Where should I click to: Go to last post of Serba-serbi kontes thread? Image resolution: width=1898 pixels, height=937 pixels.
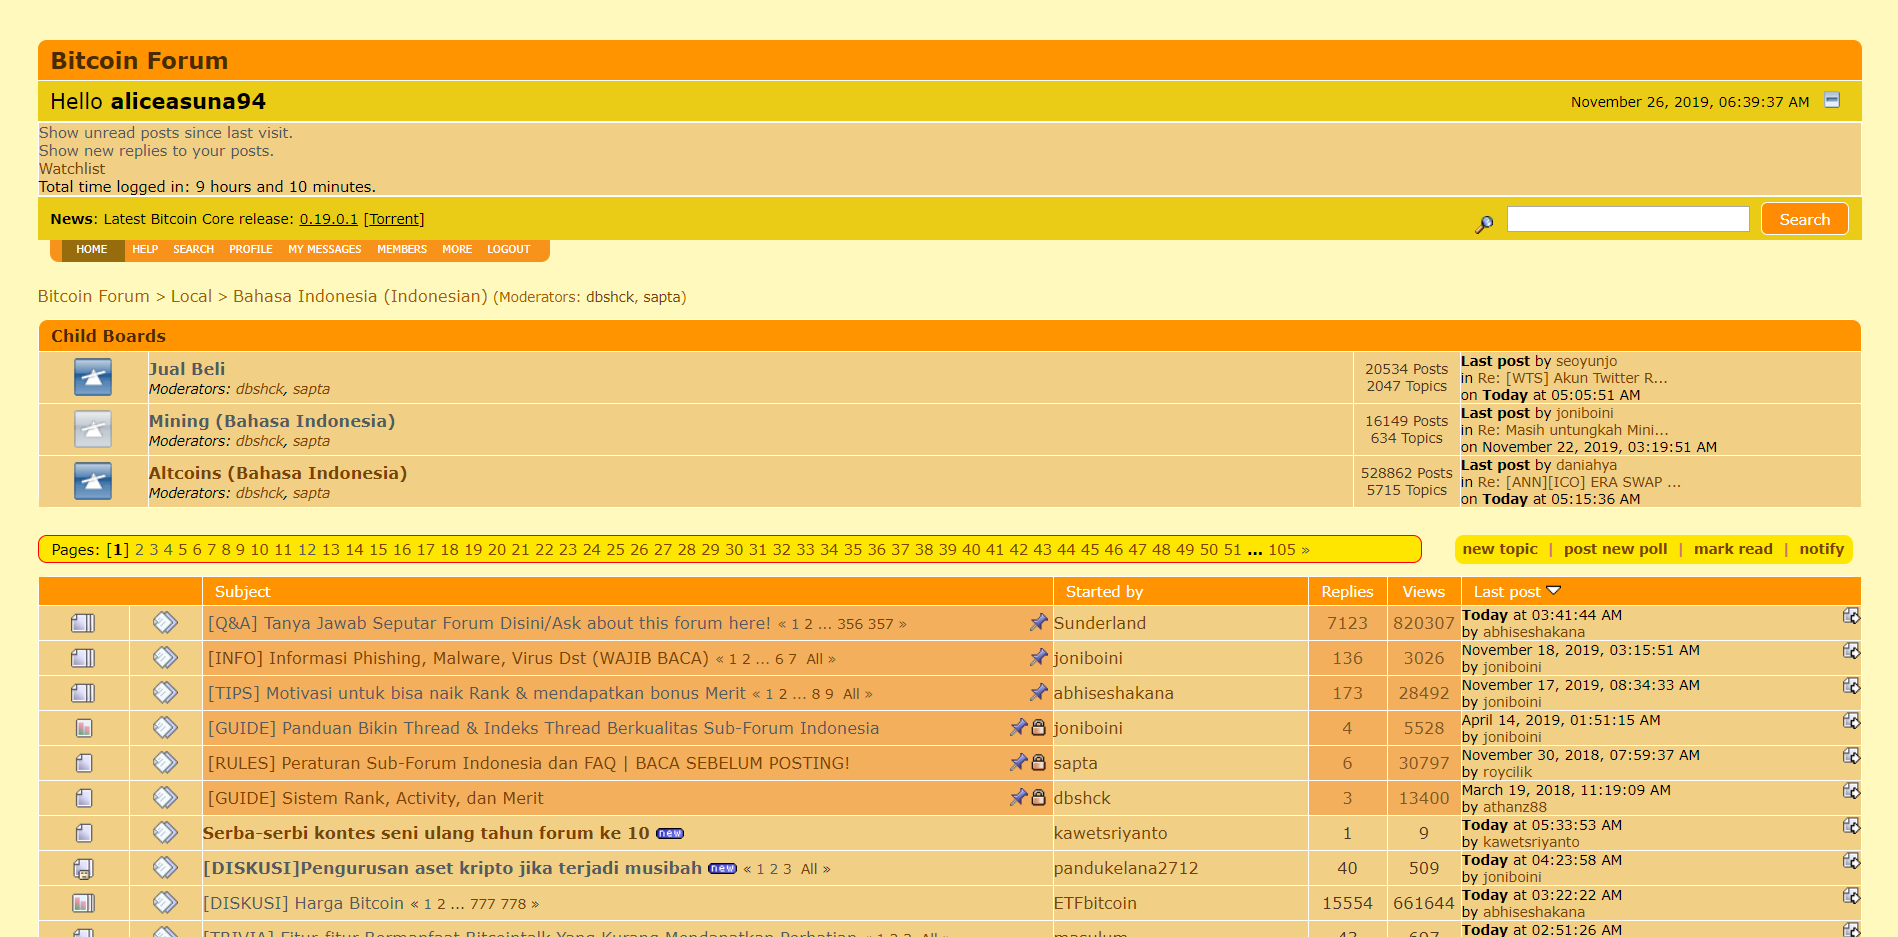tap(1851, 826)
